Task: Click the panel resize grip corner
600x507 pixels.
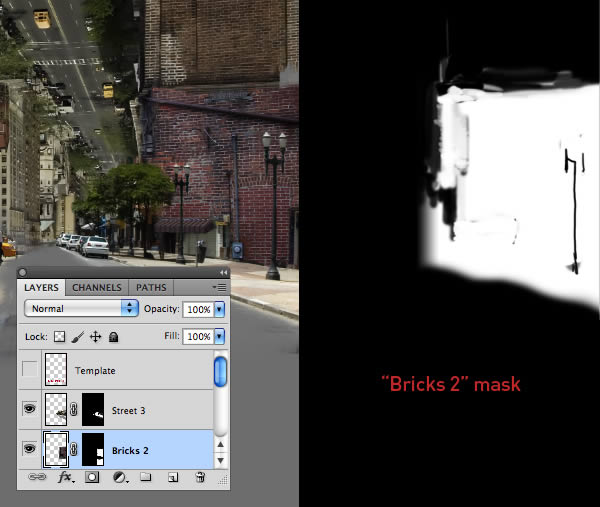Action: coord(223,480)
